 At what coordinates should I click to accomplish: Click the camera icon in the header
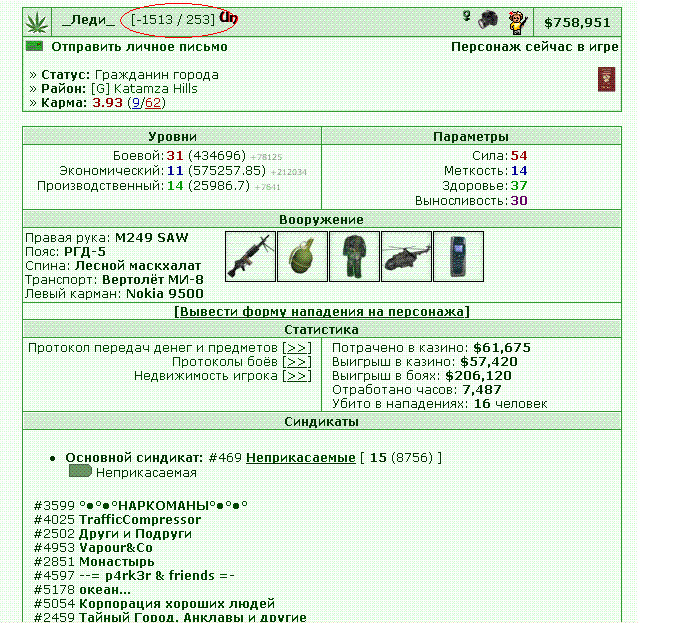(488, 20)
